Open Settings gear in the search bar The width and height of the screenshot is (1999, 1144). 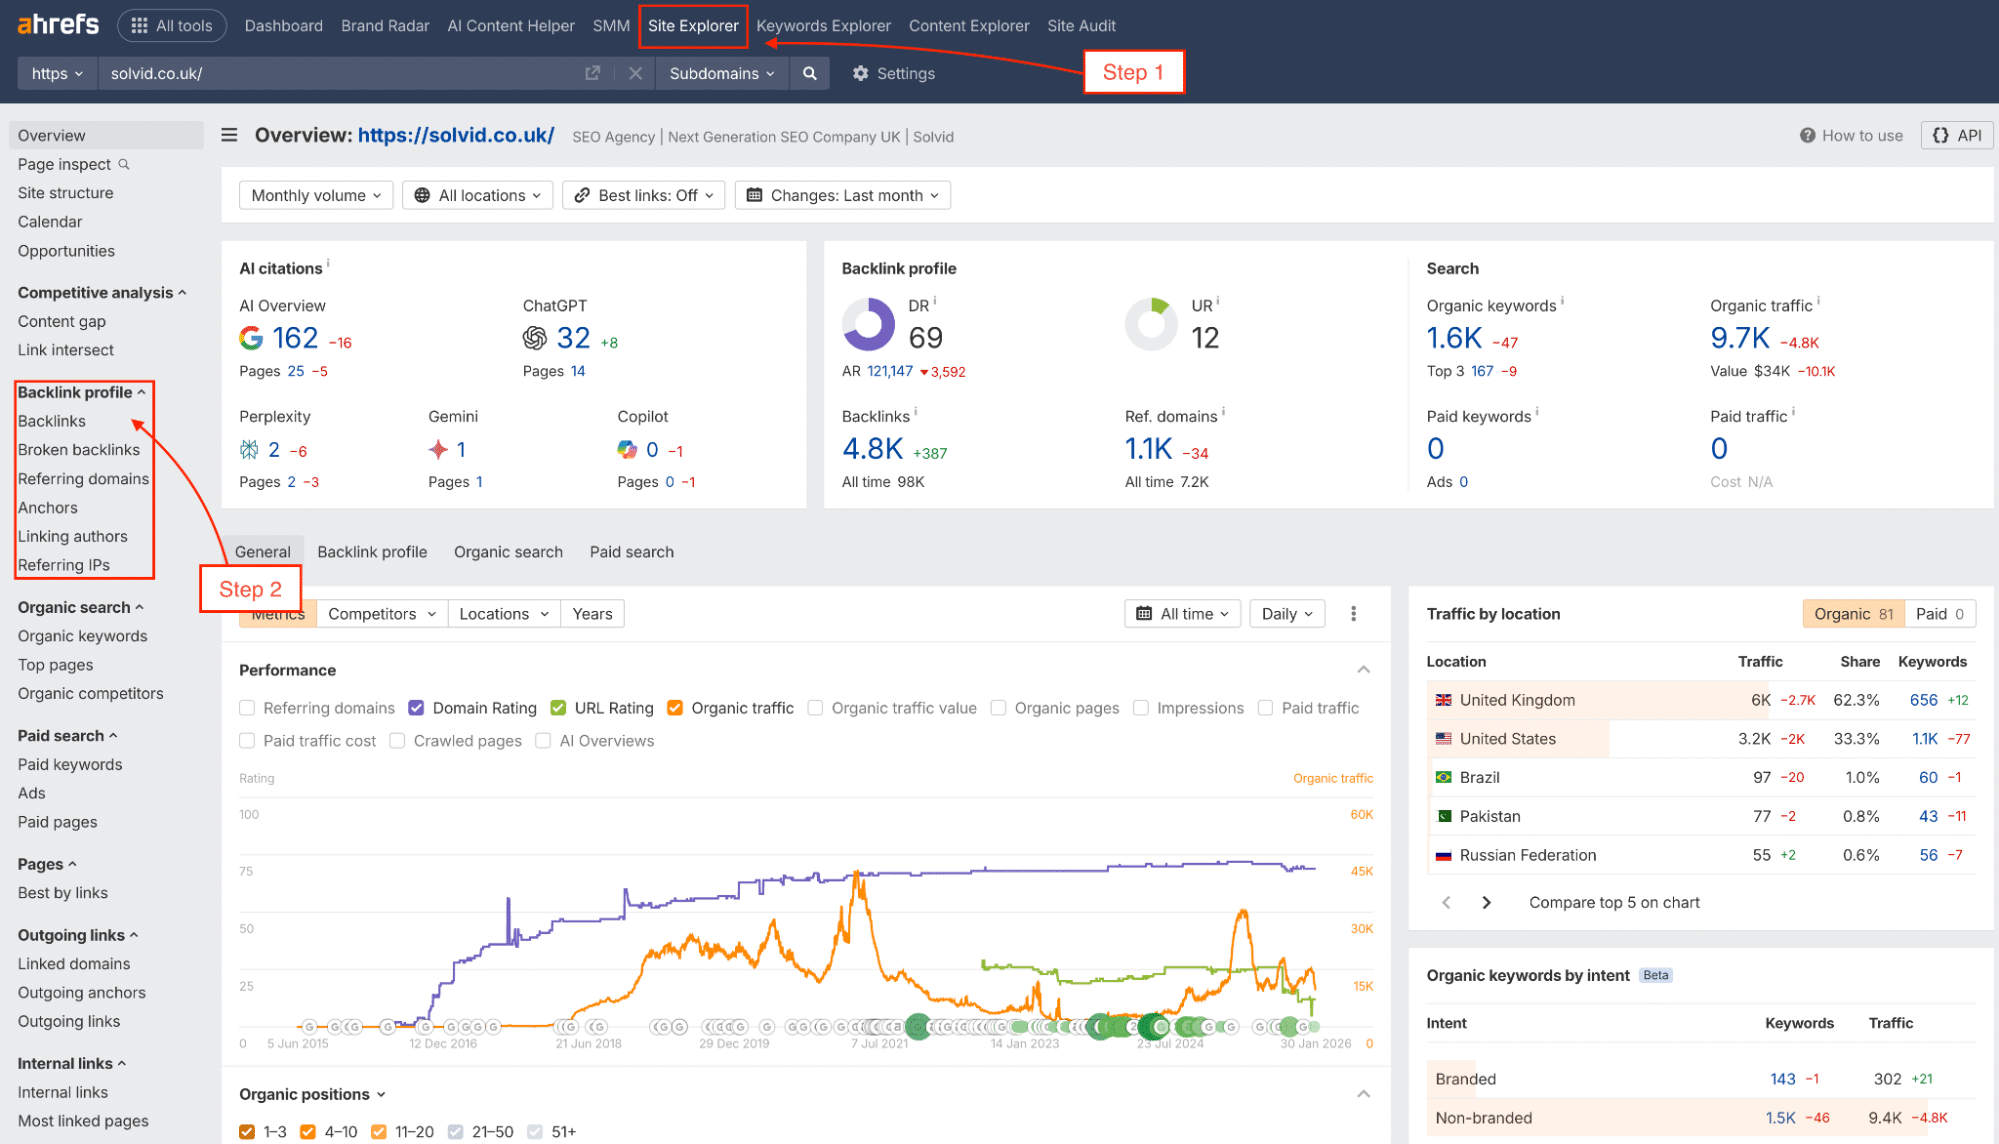coord(860,73)
